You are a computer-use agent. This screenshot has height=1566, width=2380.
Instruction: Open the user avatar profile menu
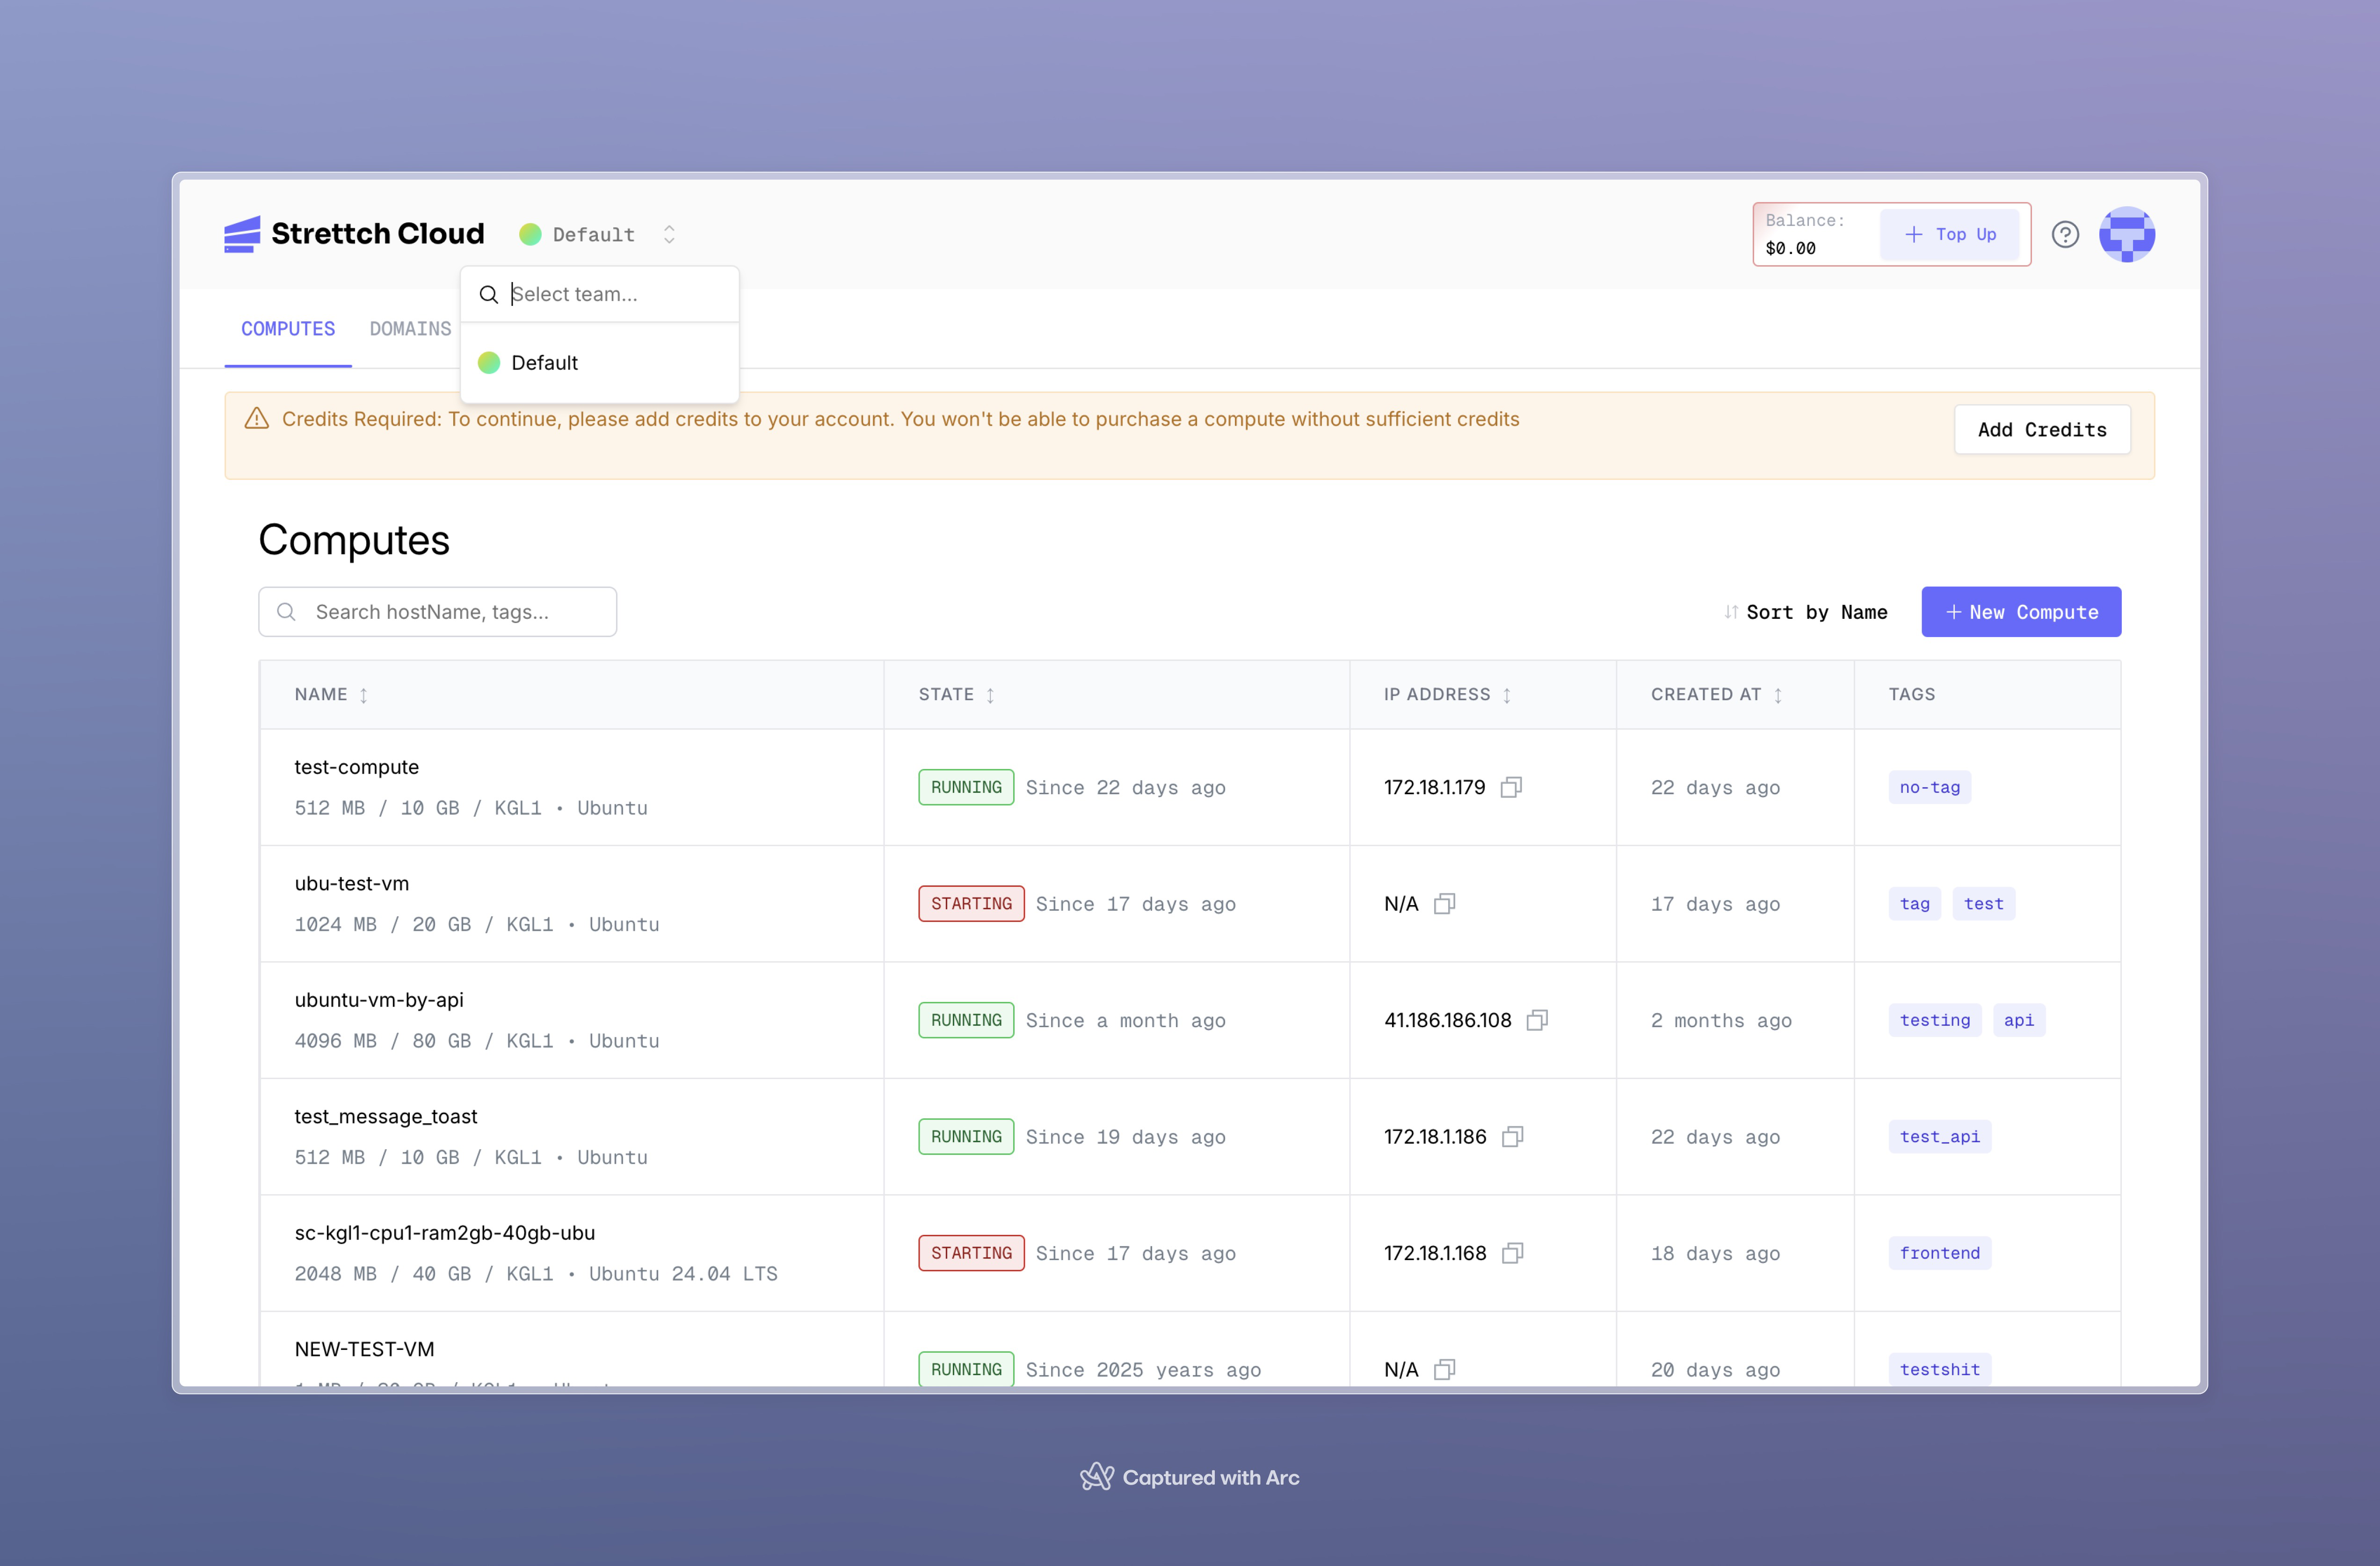[2126, 234]
